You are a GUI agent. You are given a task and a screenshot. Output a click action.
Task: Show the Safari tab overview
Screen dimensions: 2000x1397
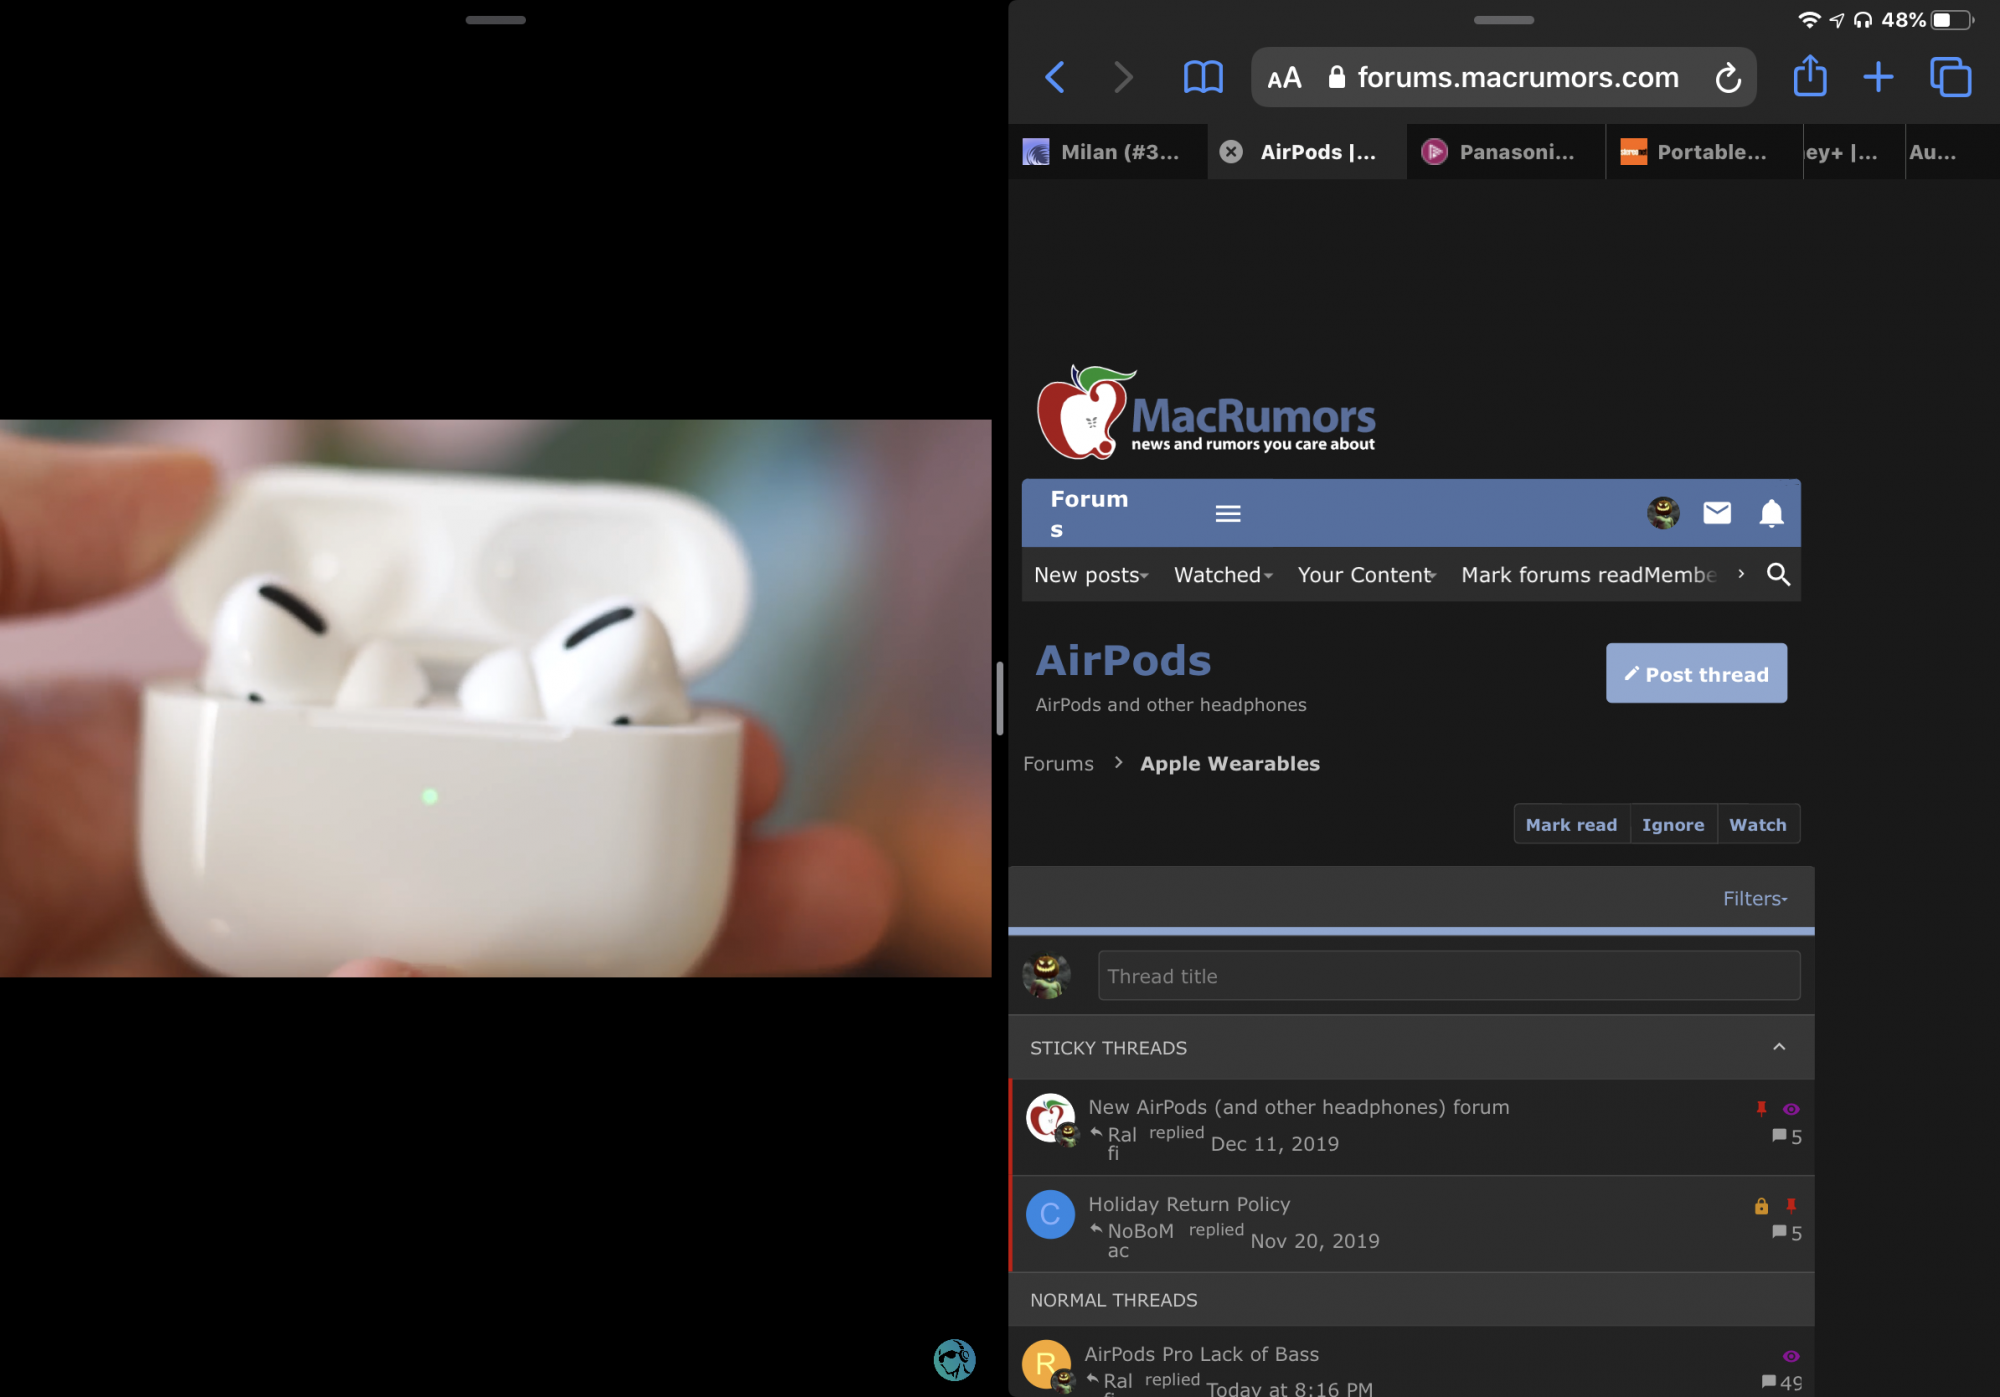coord(1950,77)
